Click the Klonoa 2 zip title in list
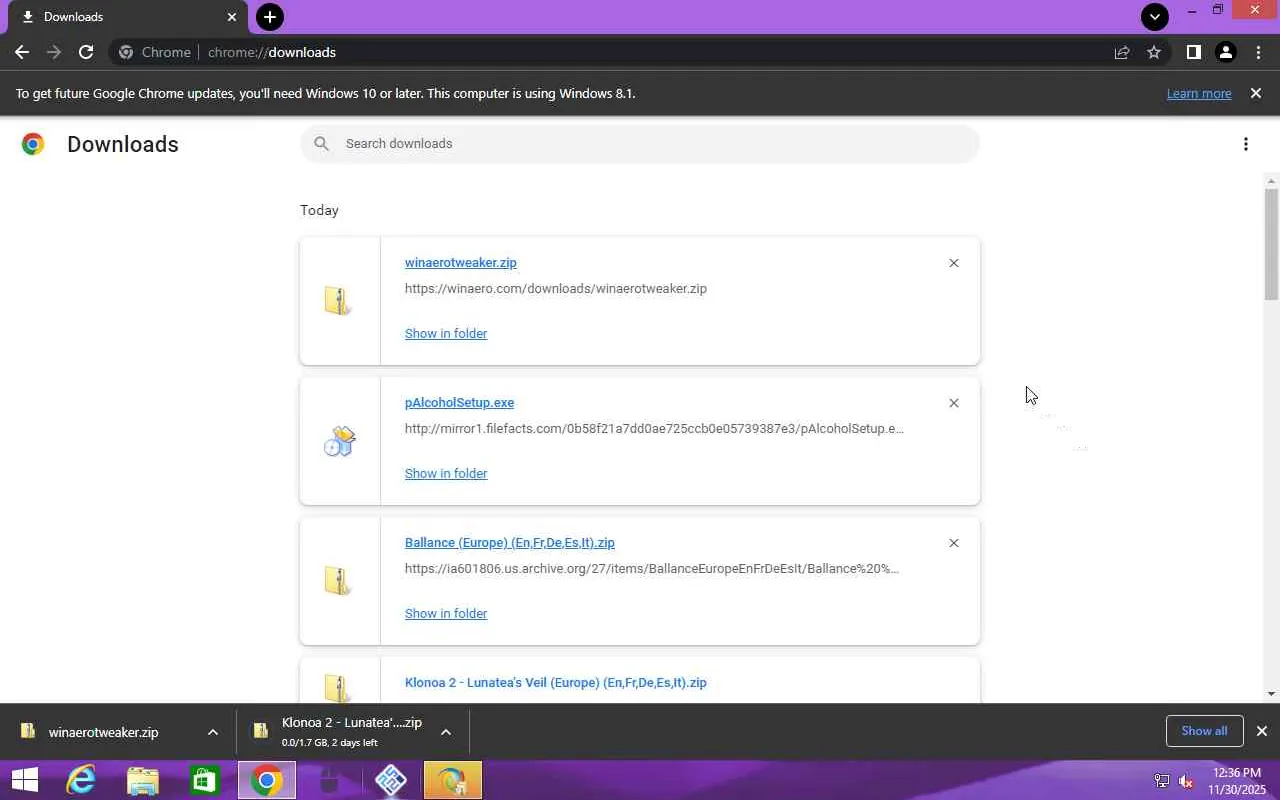This screenshot has width=1280, height=800. click(x=555, y=683)
